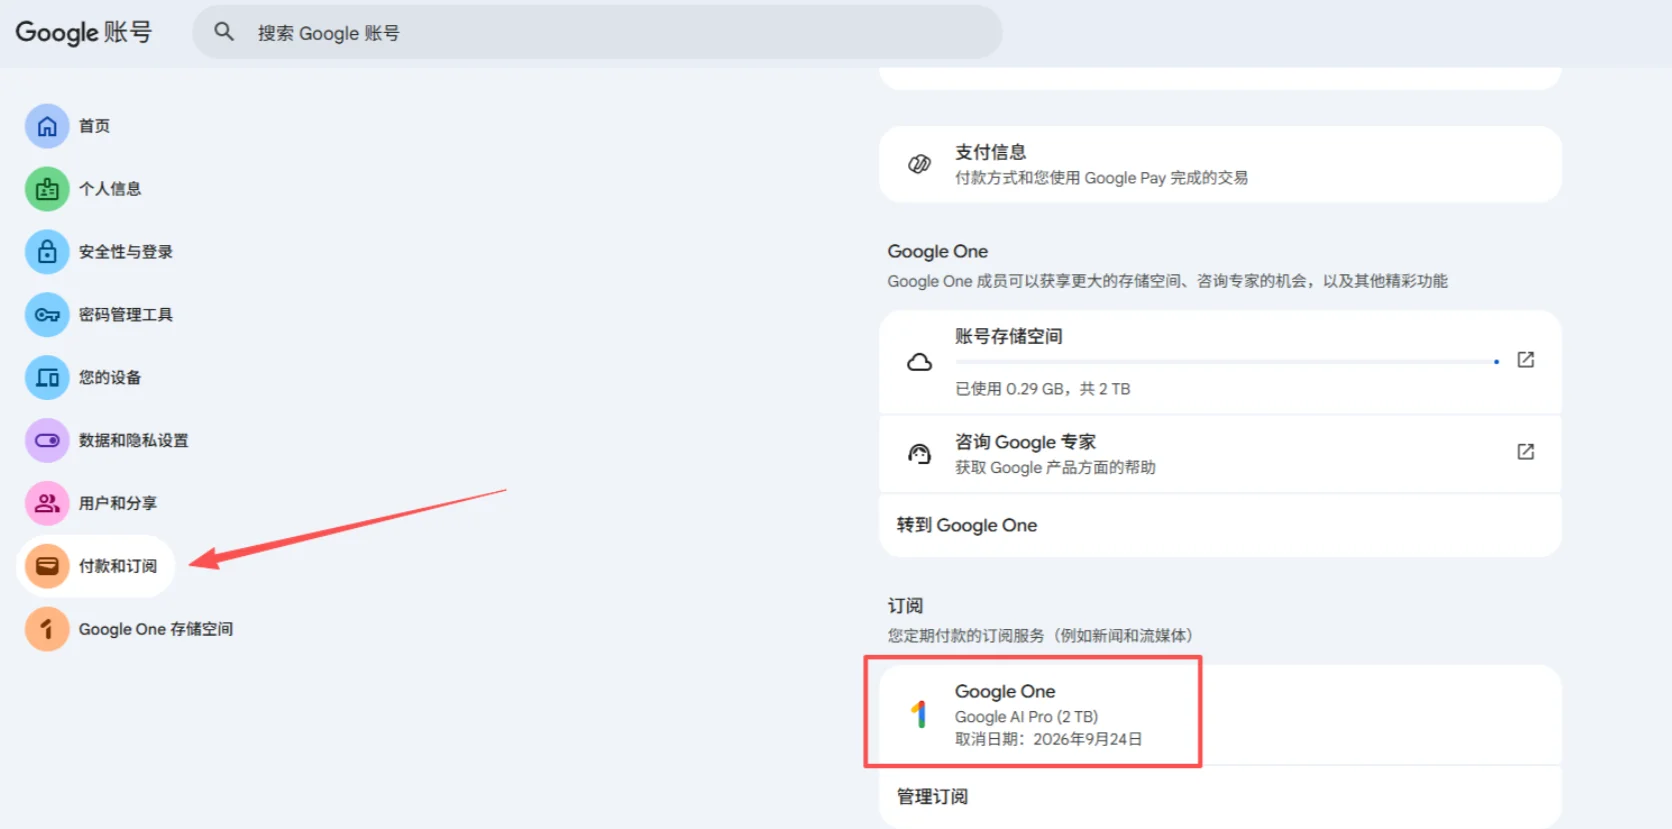The height and width of the screenshot is (829, 1672).
Task: Click the 数据和隐私设置 toggle icon
Action: pyautogui.click(x=47, y=440)
